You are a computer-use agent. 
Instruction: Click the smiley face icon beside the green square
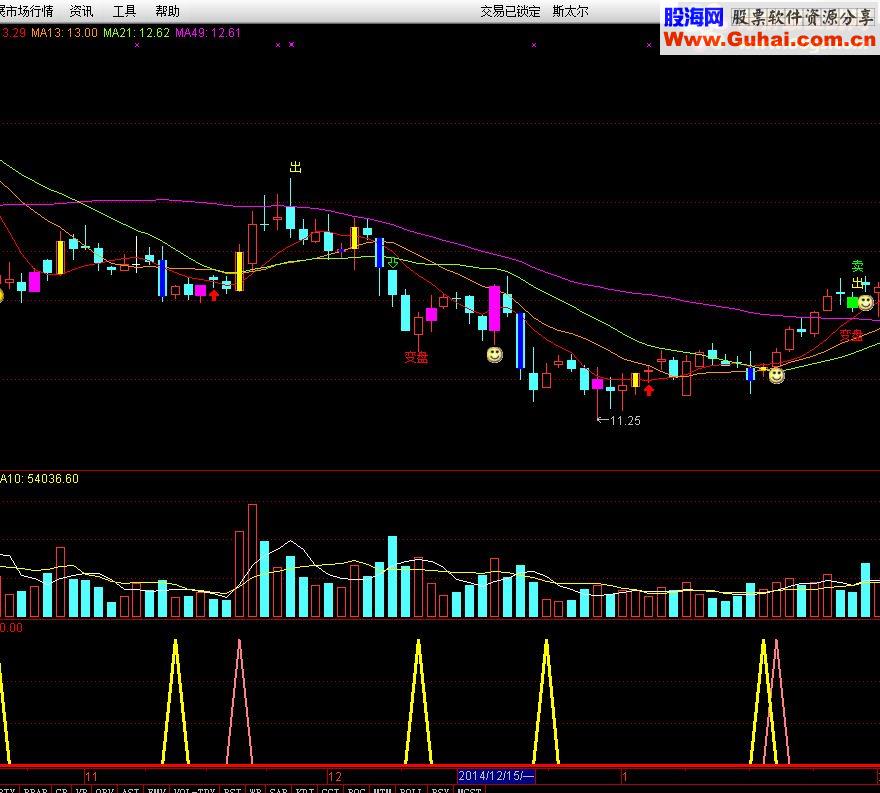pyautogui.click(x=866, y=303)
